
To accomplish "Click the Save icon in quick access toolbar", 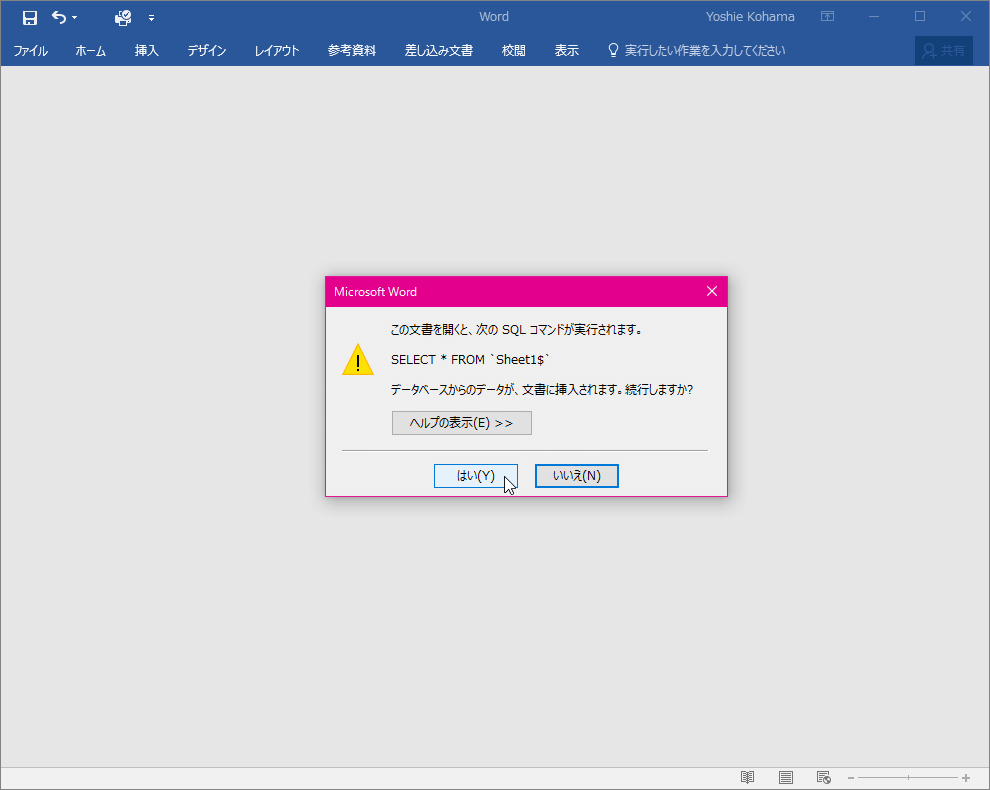I will pos(30,18).
